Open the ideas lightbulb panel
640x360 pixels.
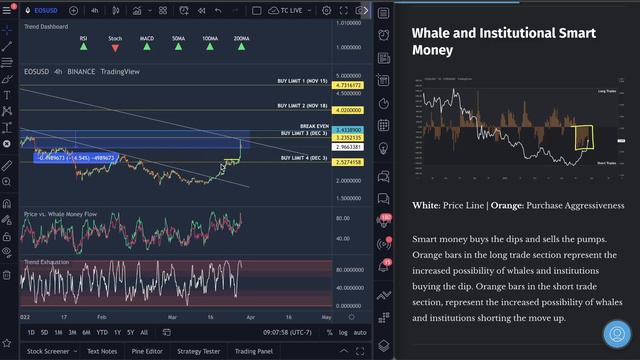tap(384, 148)
